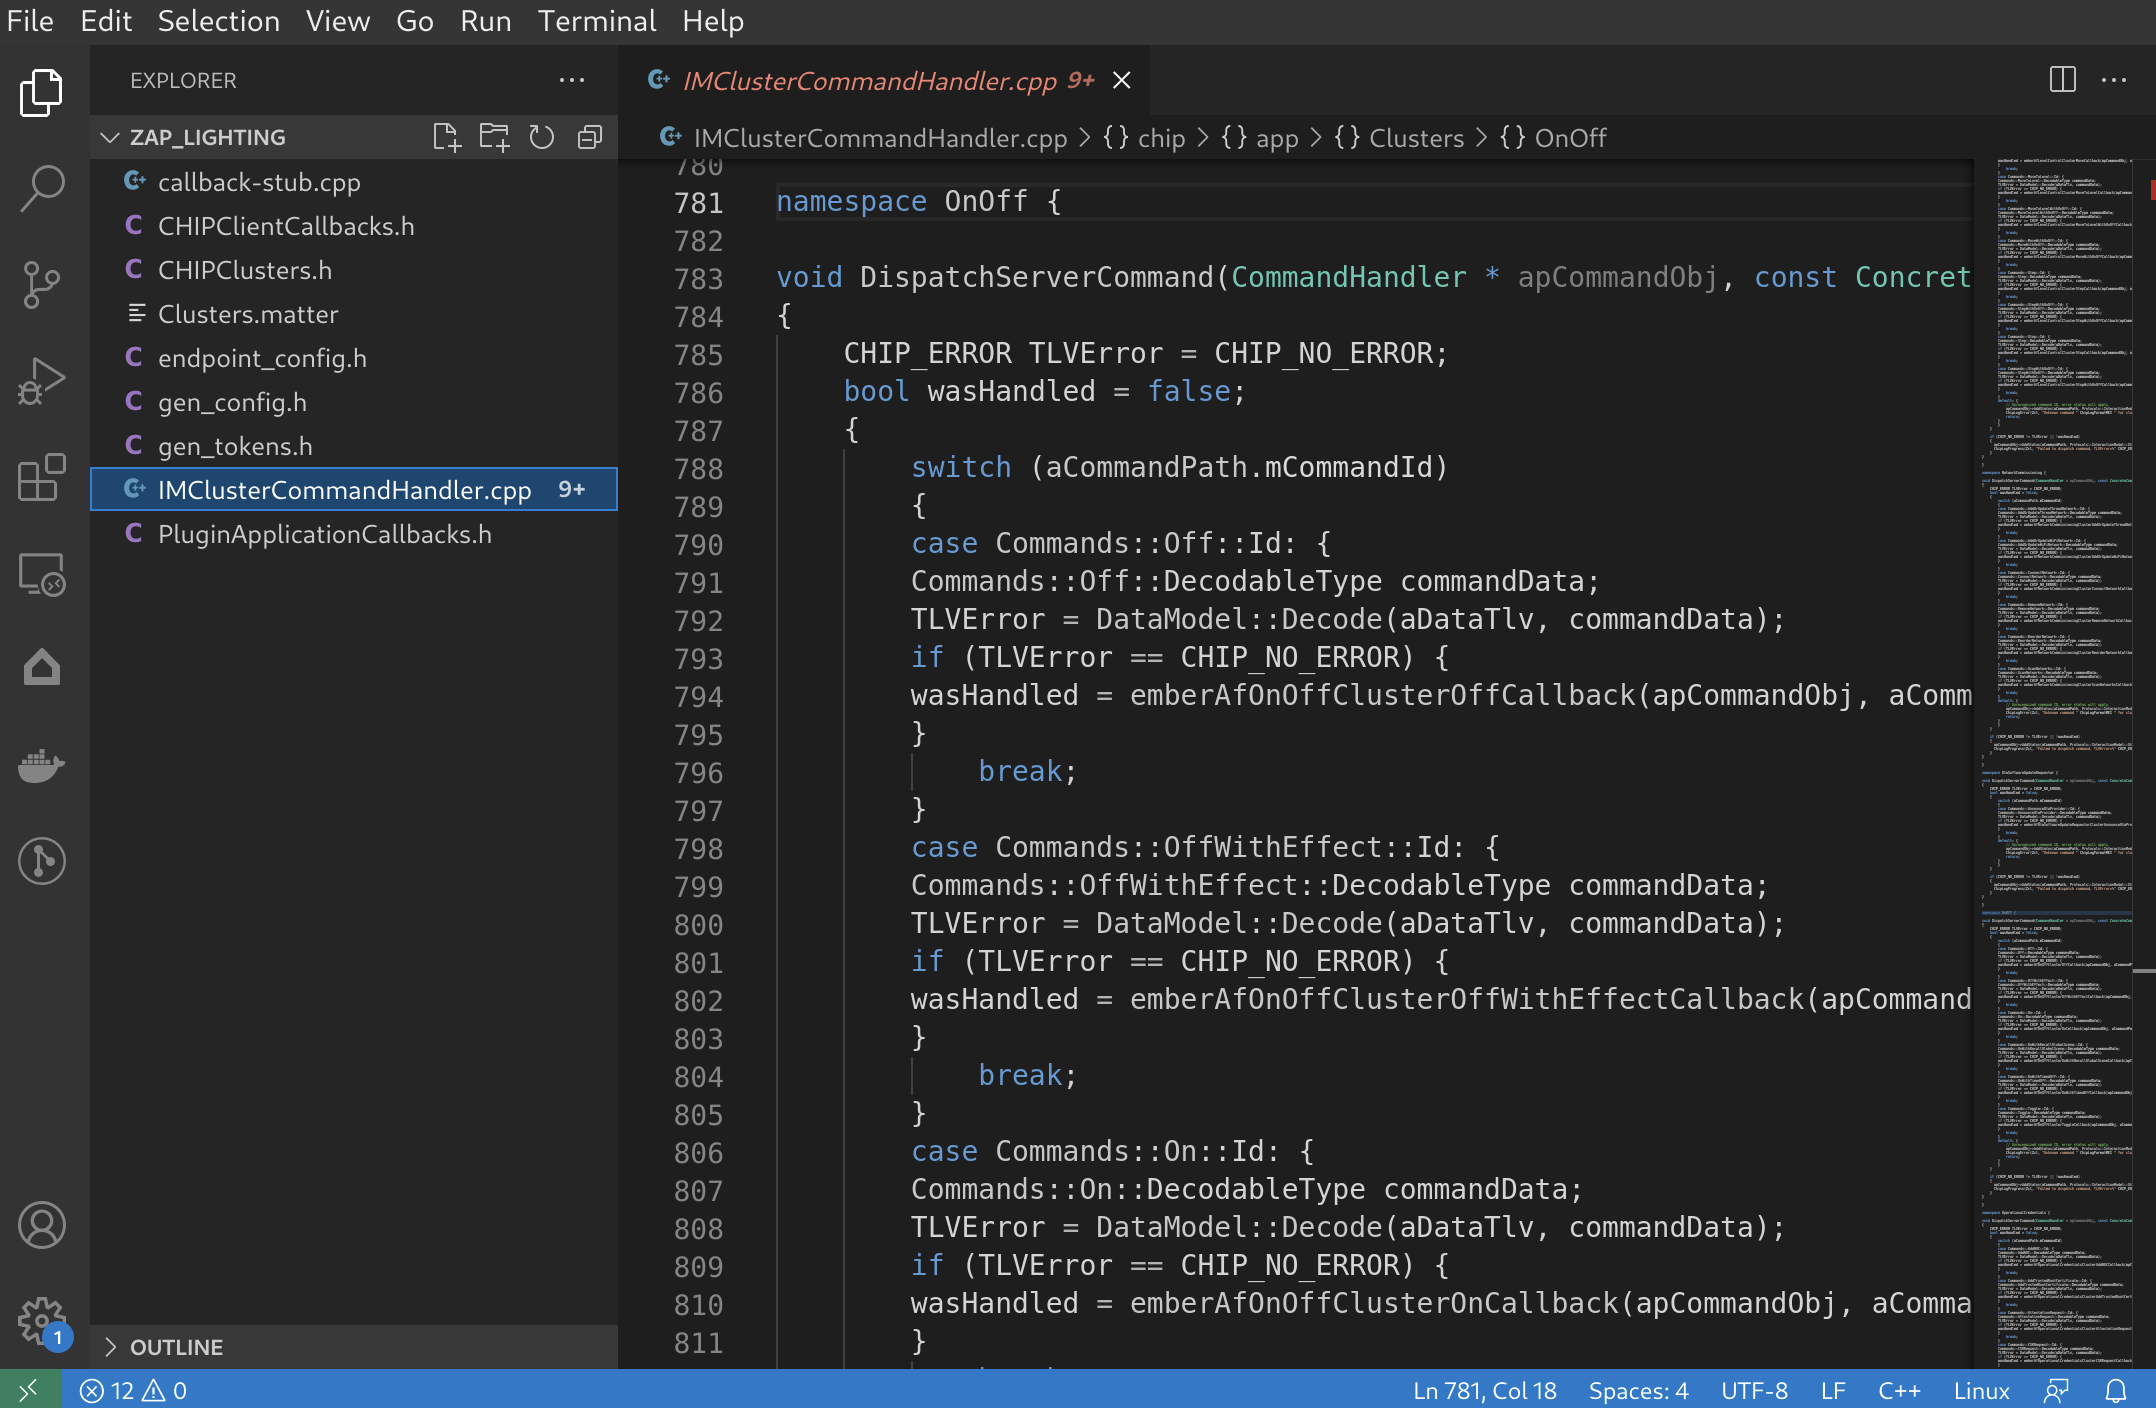Open the Terminal menu
Viewport: 2156px width, 1408px height.
coord(592,20)
